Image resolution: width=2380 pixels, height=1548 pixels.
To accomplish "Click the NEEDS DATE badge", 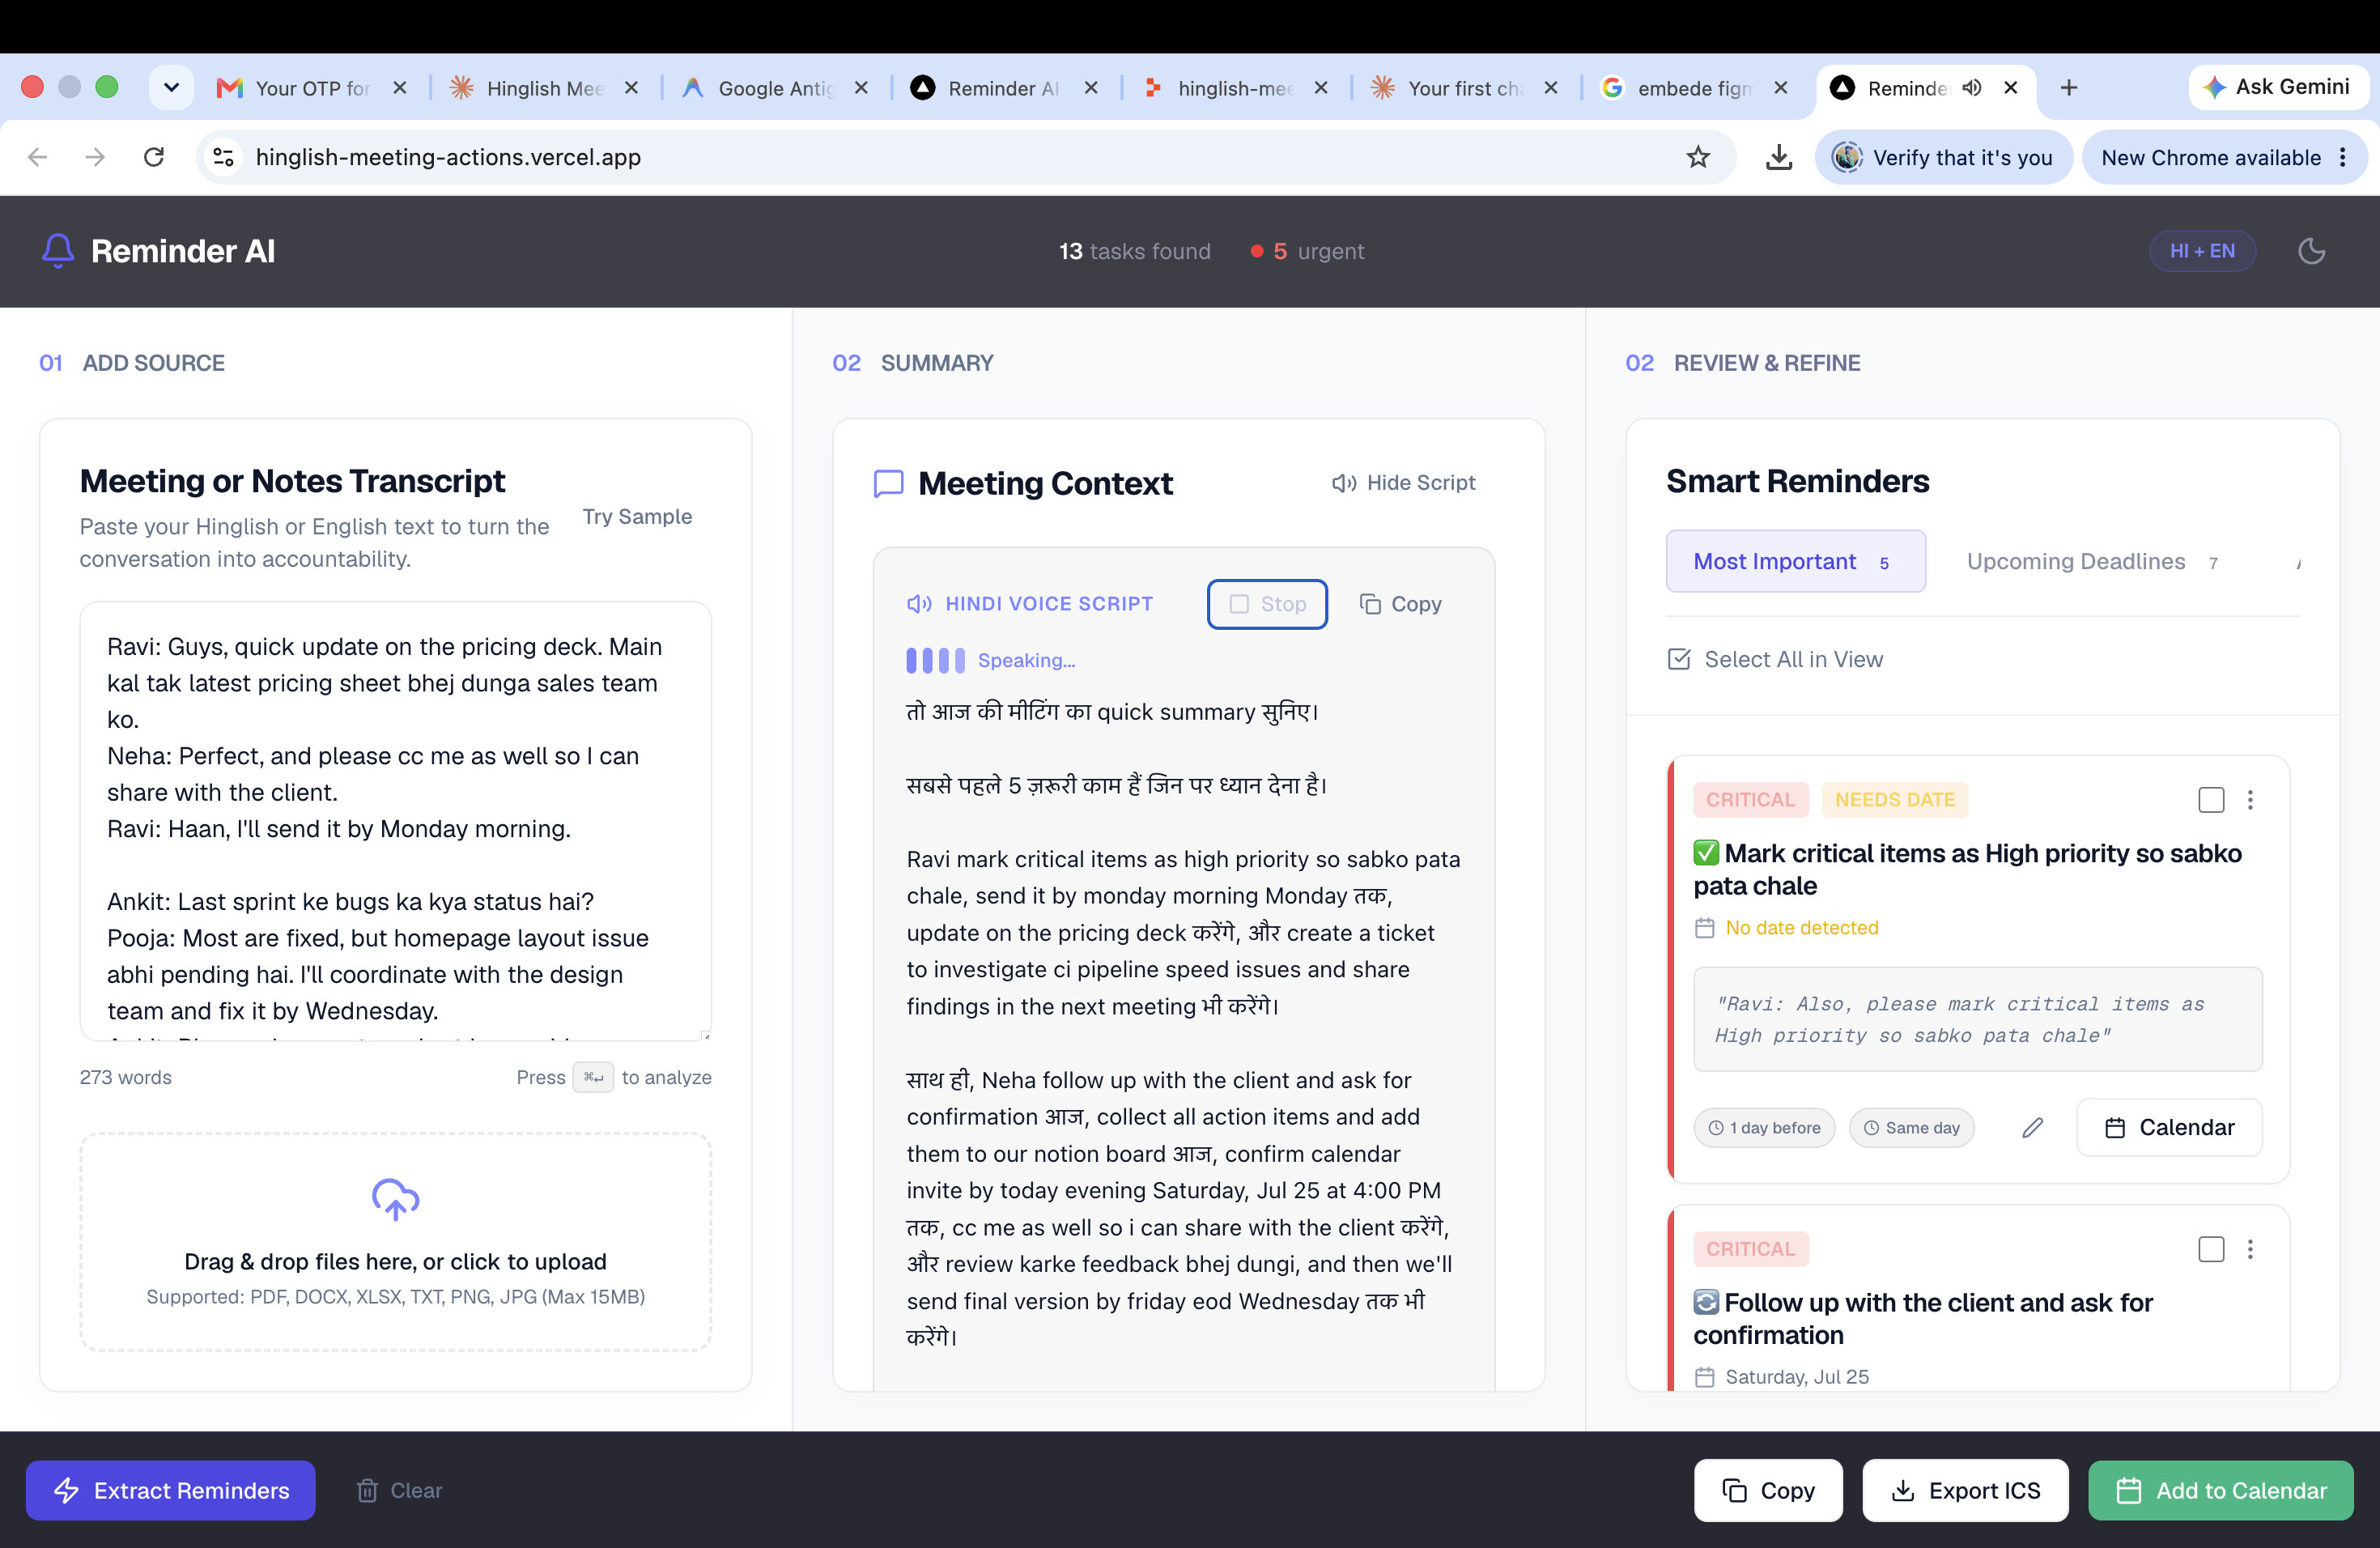I will (1895, 800).
